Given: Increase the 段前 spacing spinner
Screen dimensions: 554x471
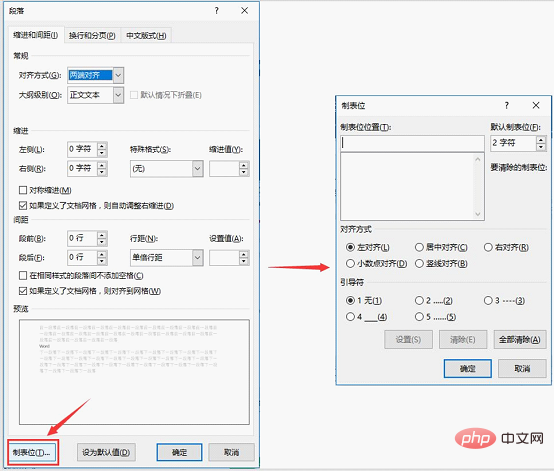Looking at the screenshot, I should [102, 235].
